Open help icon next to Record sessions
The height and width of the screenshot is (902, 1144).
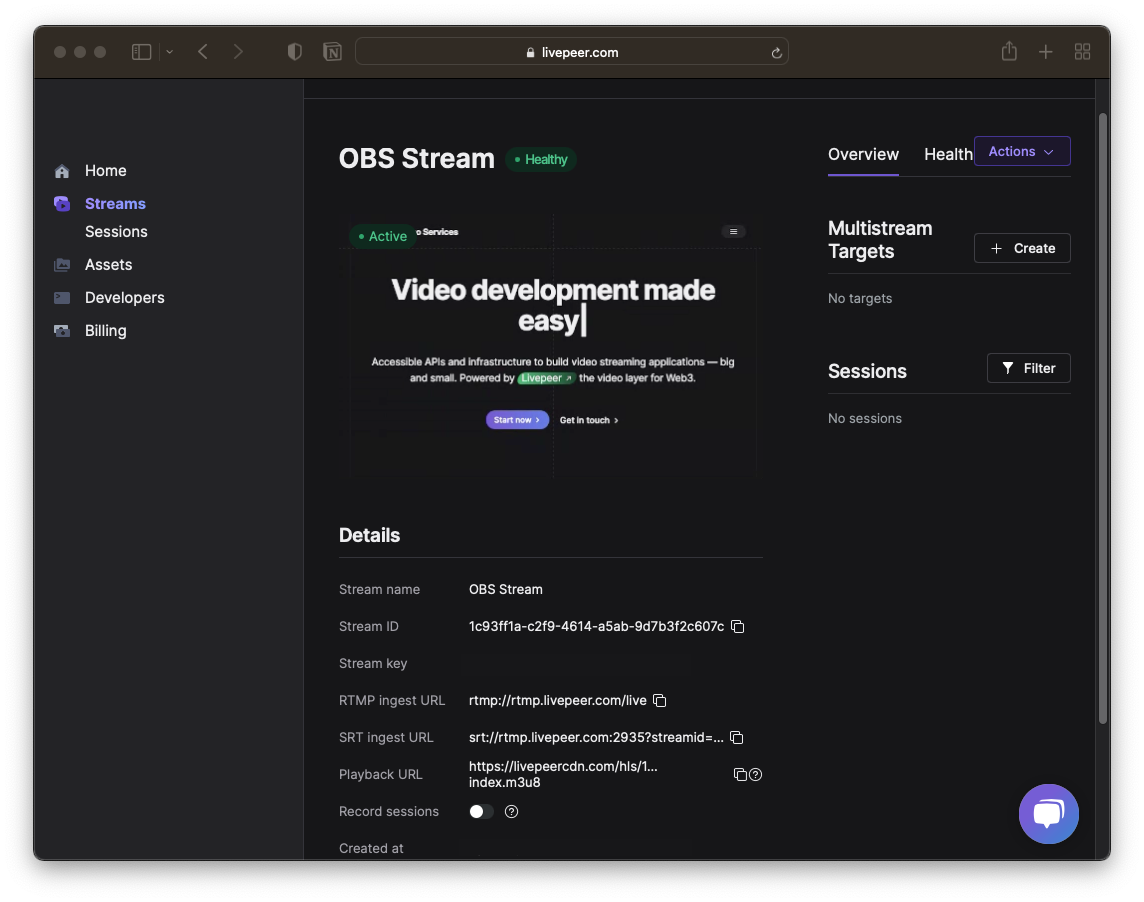pos(511,812)
